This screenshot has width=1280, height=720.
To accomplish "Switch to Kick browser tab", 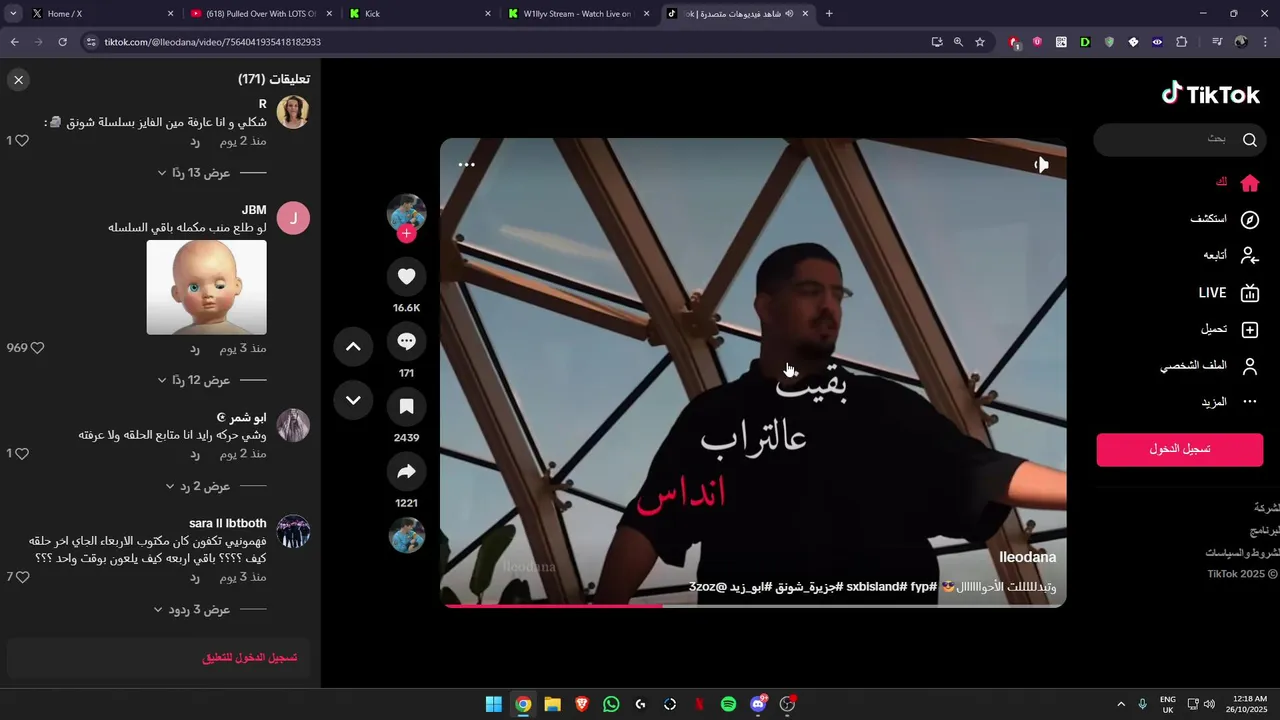I will coord(420,14).
